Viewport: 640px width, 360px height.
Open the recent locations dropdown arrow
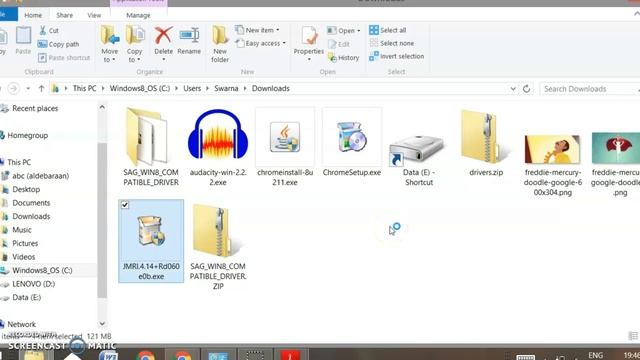pos(28,88)
